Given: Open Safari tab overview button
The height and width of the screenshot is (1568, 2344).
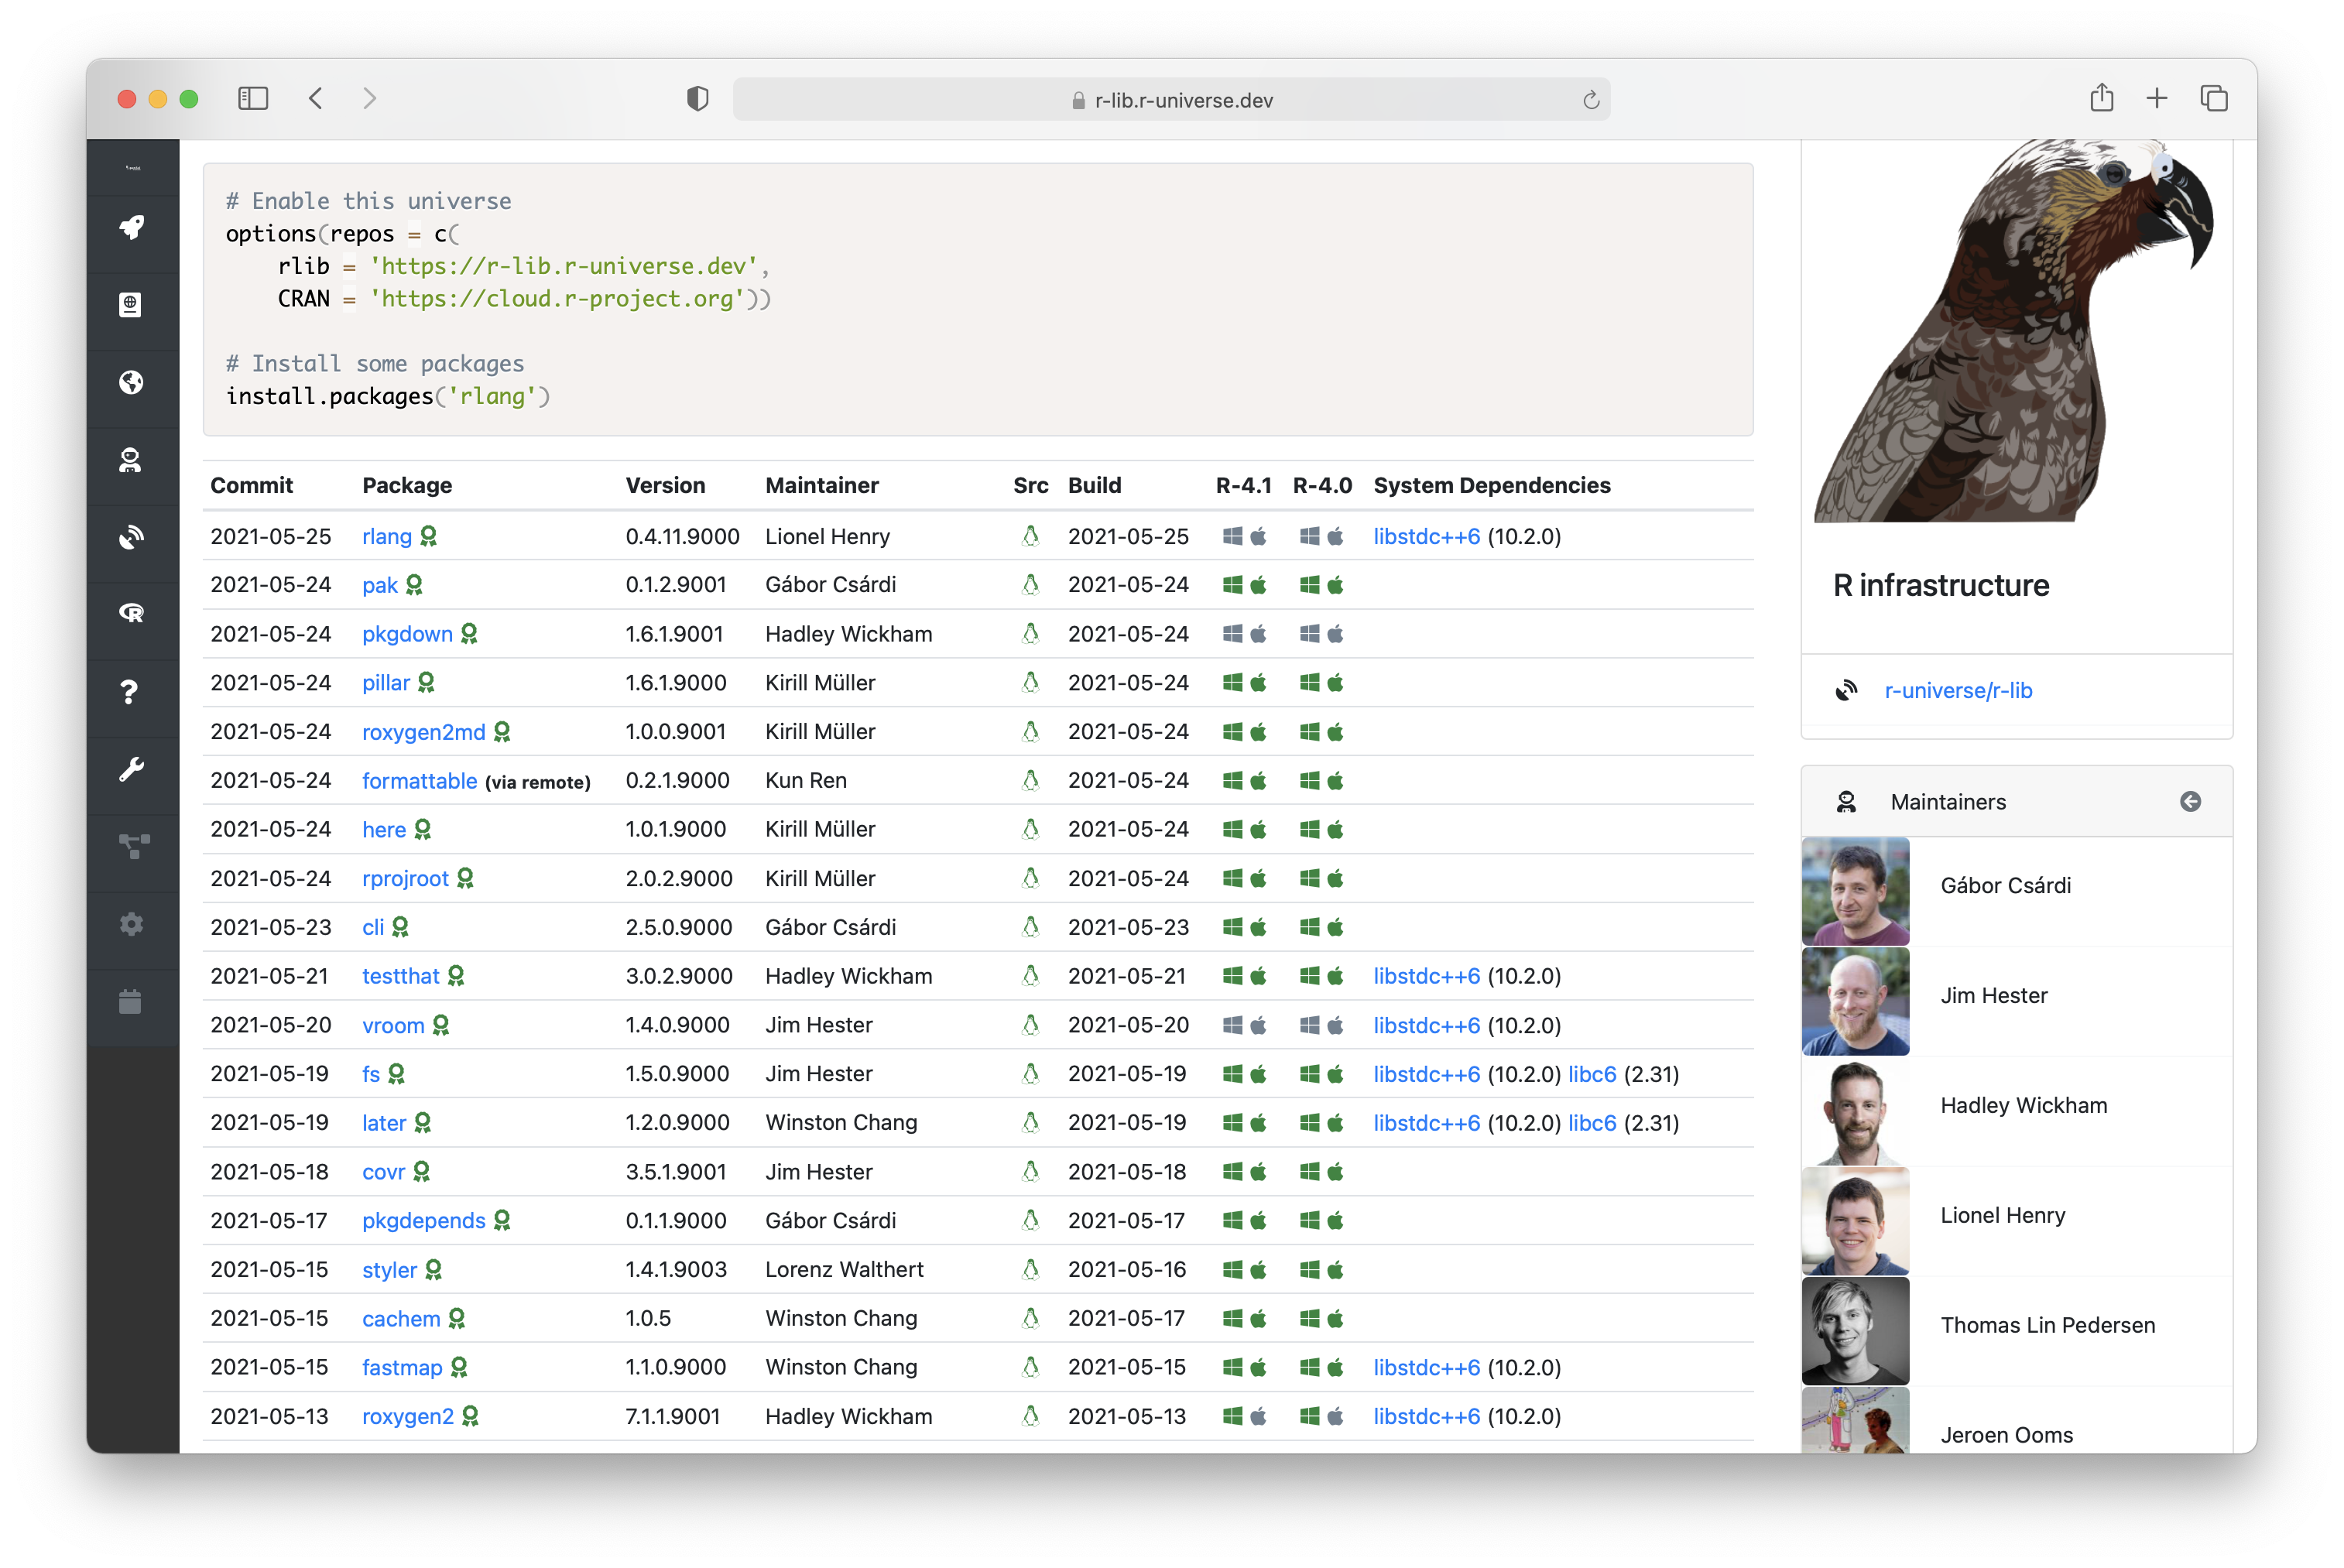Looking at the screenshot, I should [2213, 98].
